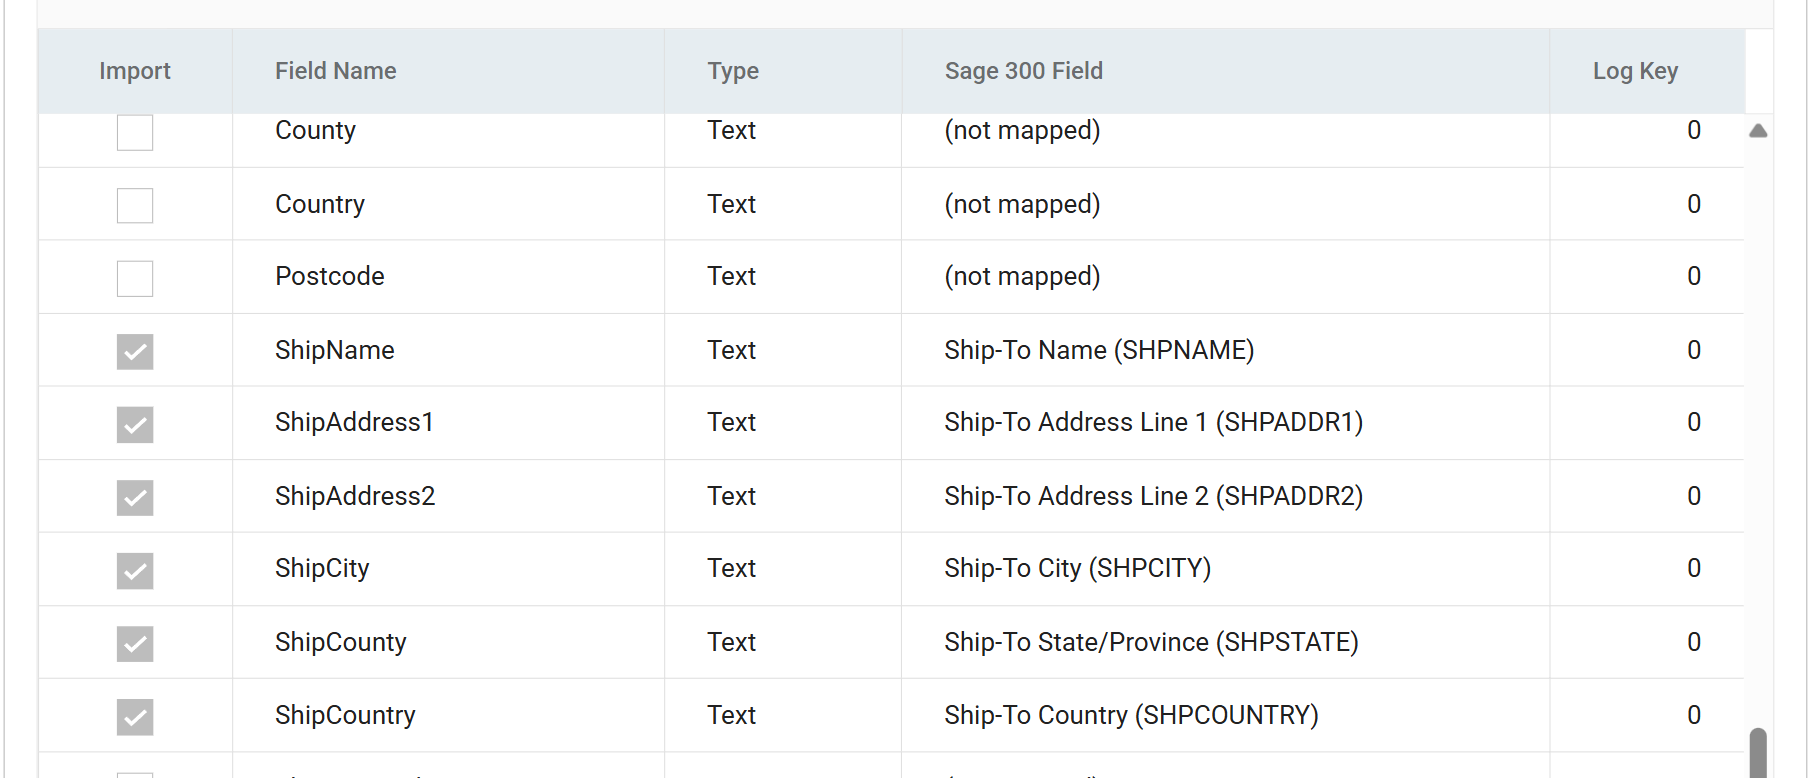Click the Log Key column header
The image size is (1810, 778).
[1647, 71]
